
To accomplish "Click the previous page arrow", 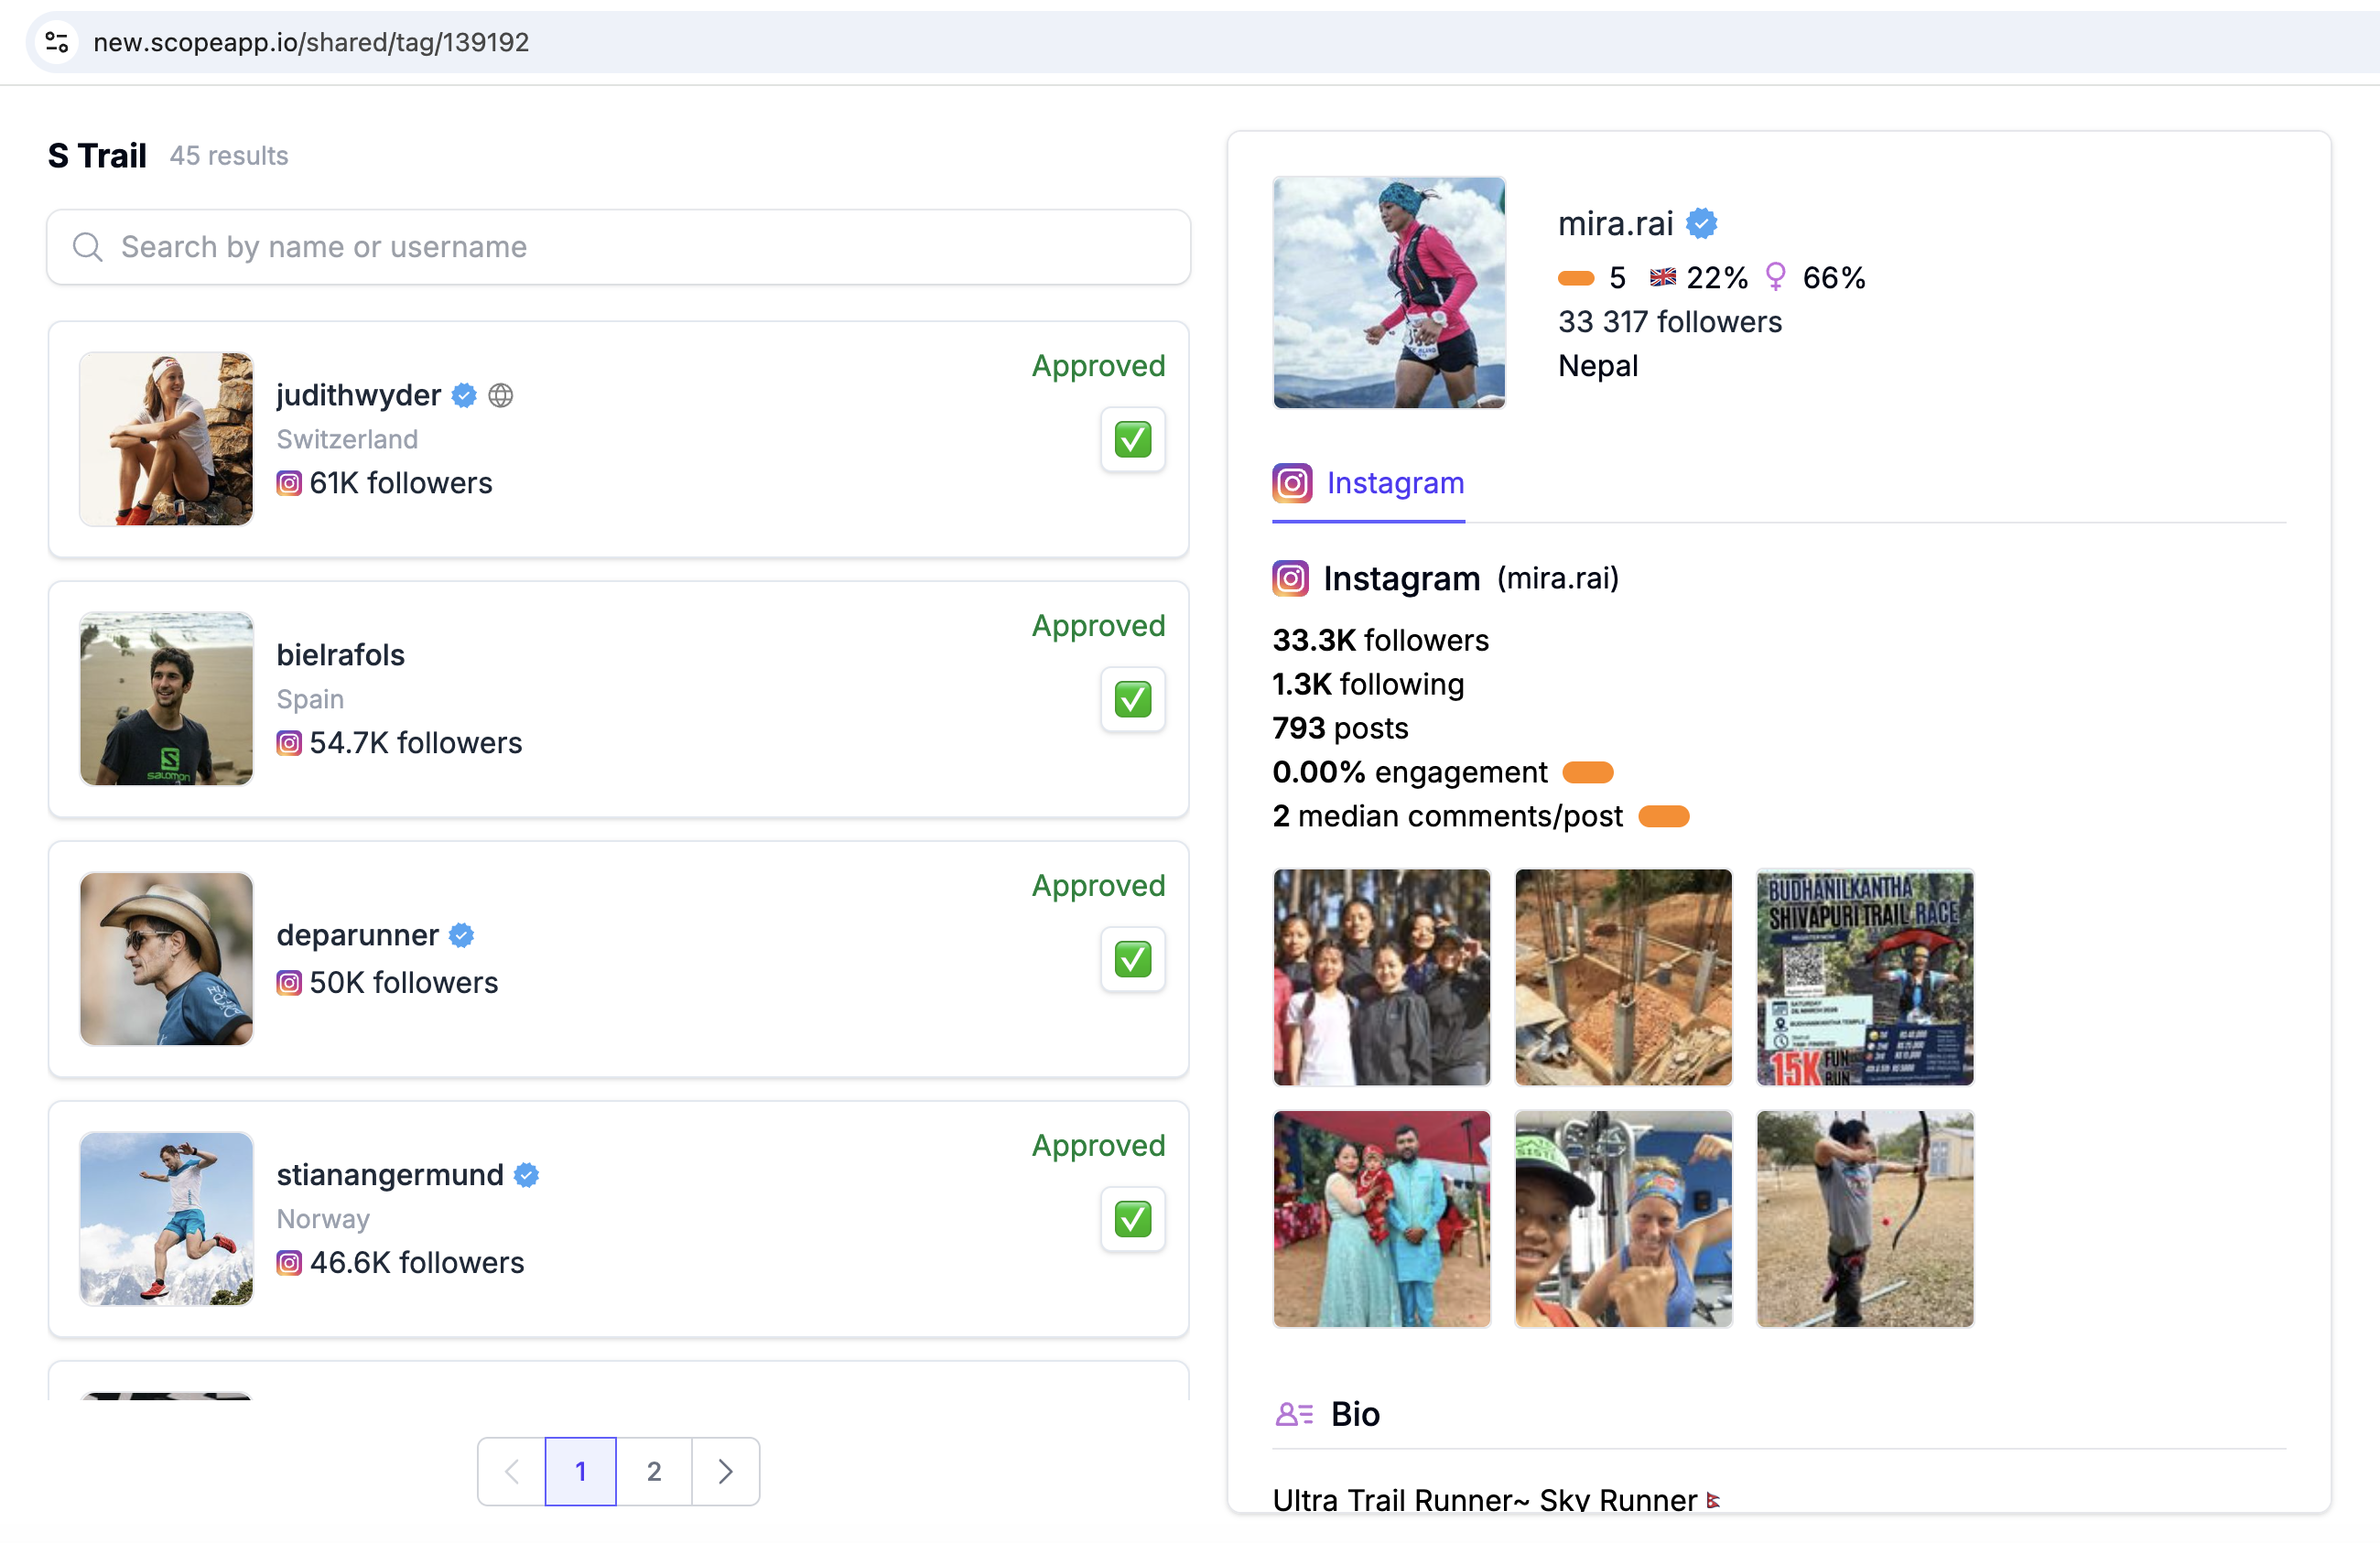I will [512, 1471].
